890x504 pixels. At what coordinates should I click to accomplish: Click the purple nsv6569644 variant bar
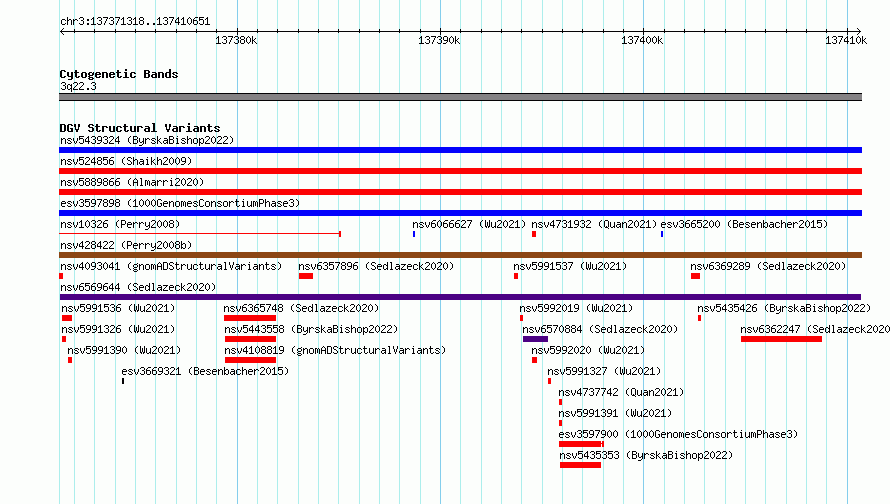(460, 297)
